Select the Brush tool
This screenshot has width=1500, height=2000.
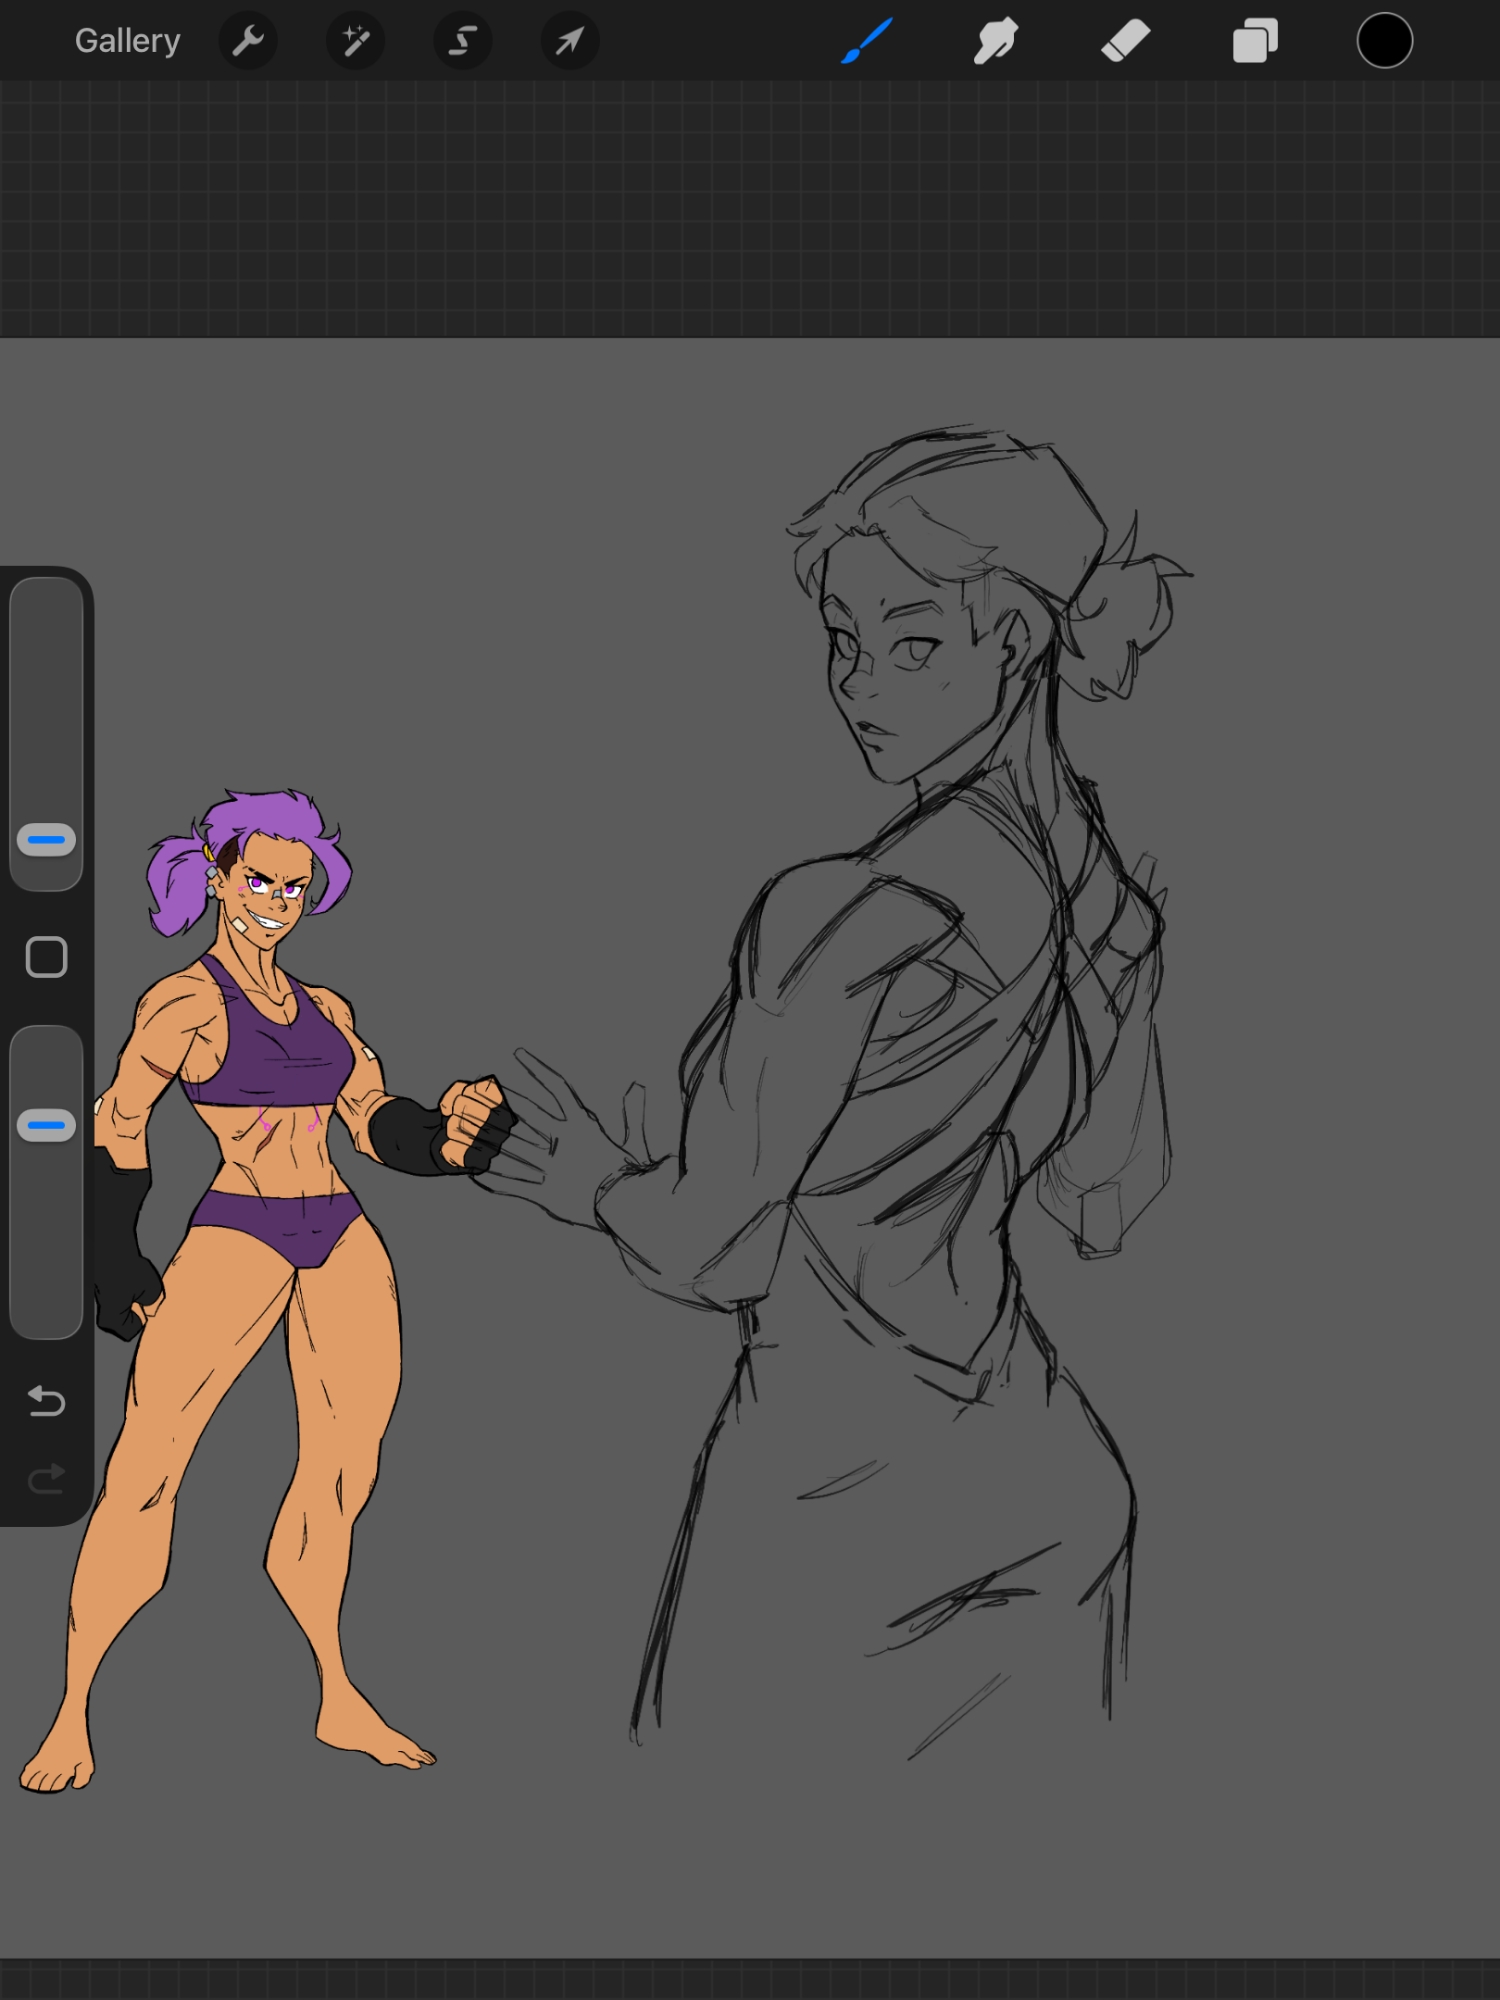pyautogui.click(x=866, y=41)
